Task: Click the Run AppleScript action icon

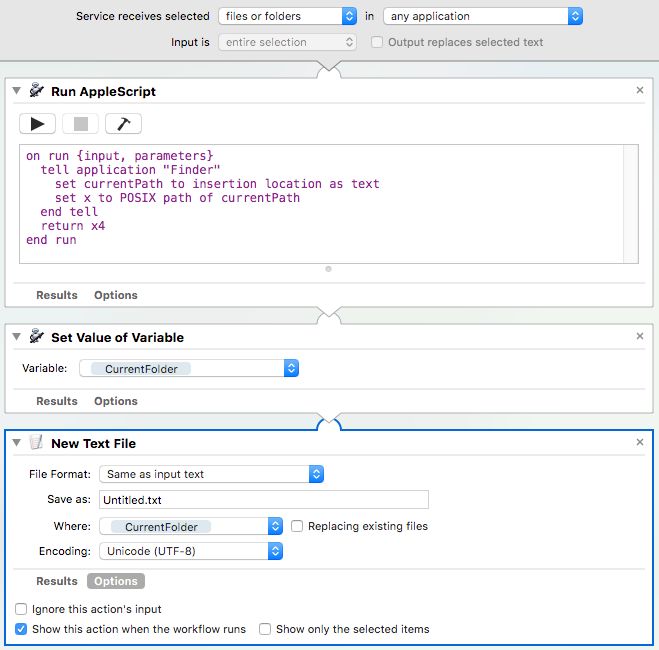Action: pyautogui.click(x=37, y=90)
